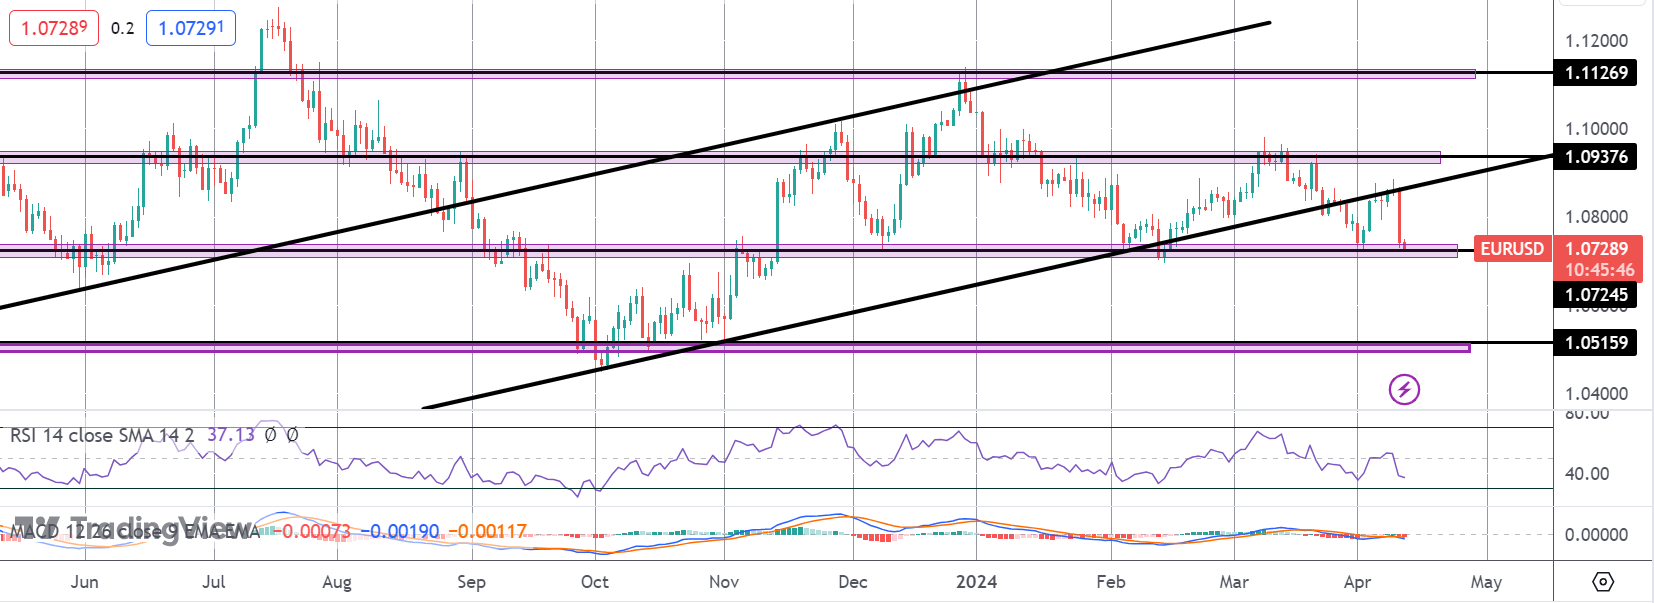Select the 1.09376 price level label
This screenshot has height=603, width=1654.
tap(1595, 156)
